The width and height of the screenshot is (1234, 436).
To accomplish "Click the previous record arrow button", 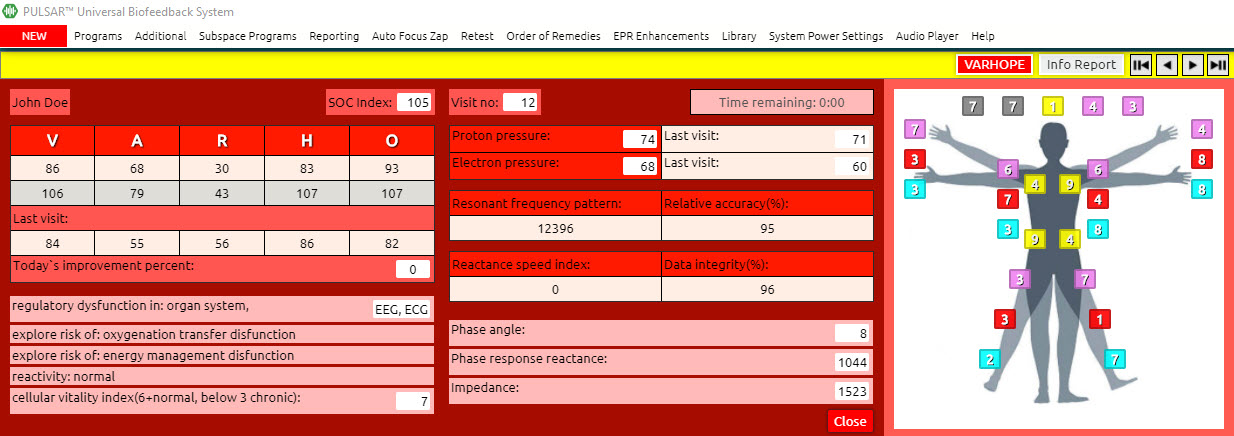I will click(1166, 65).
